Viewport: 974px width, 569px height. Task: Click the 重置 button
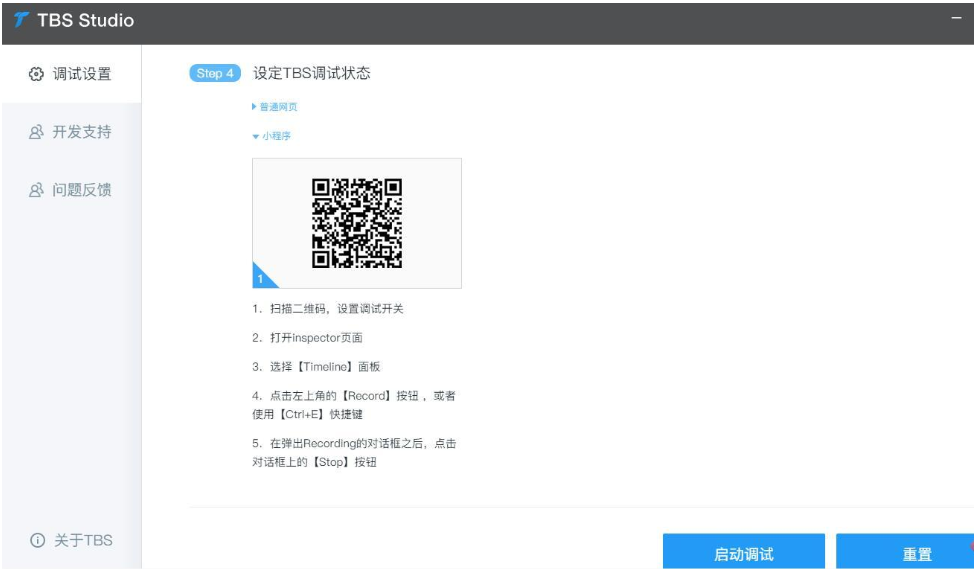(905, 552)
